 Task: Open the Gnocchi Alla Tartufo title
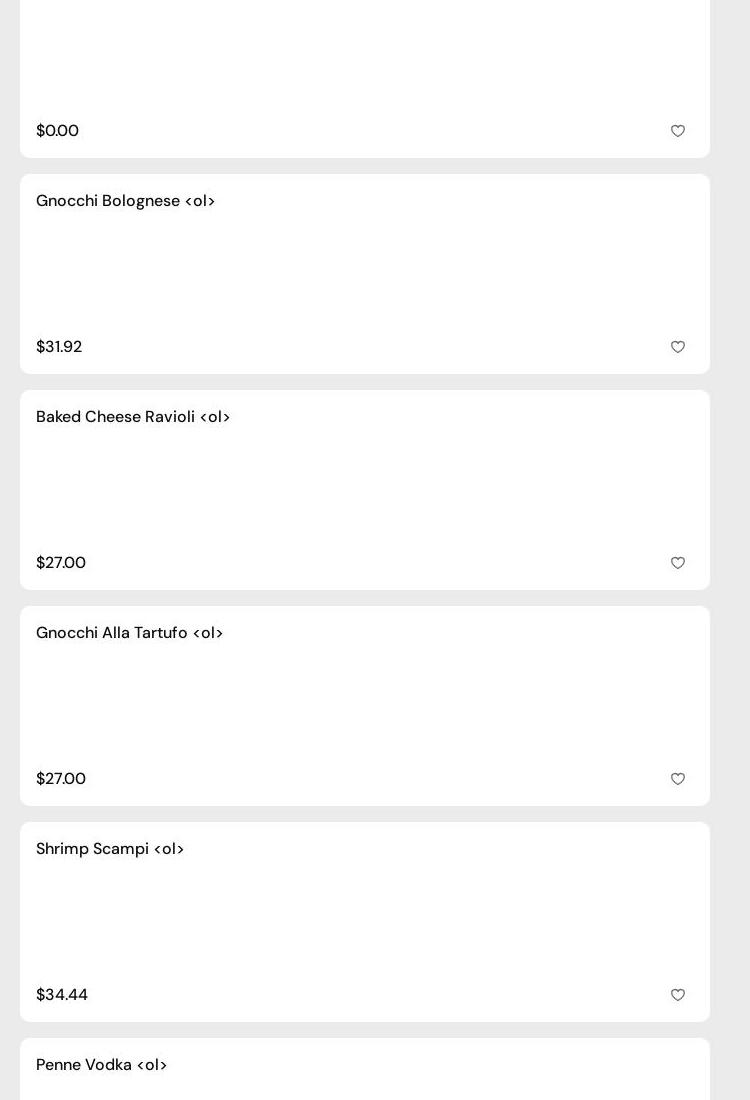point(129,633)
